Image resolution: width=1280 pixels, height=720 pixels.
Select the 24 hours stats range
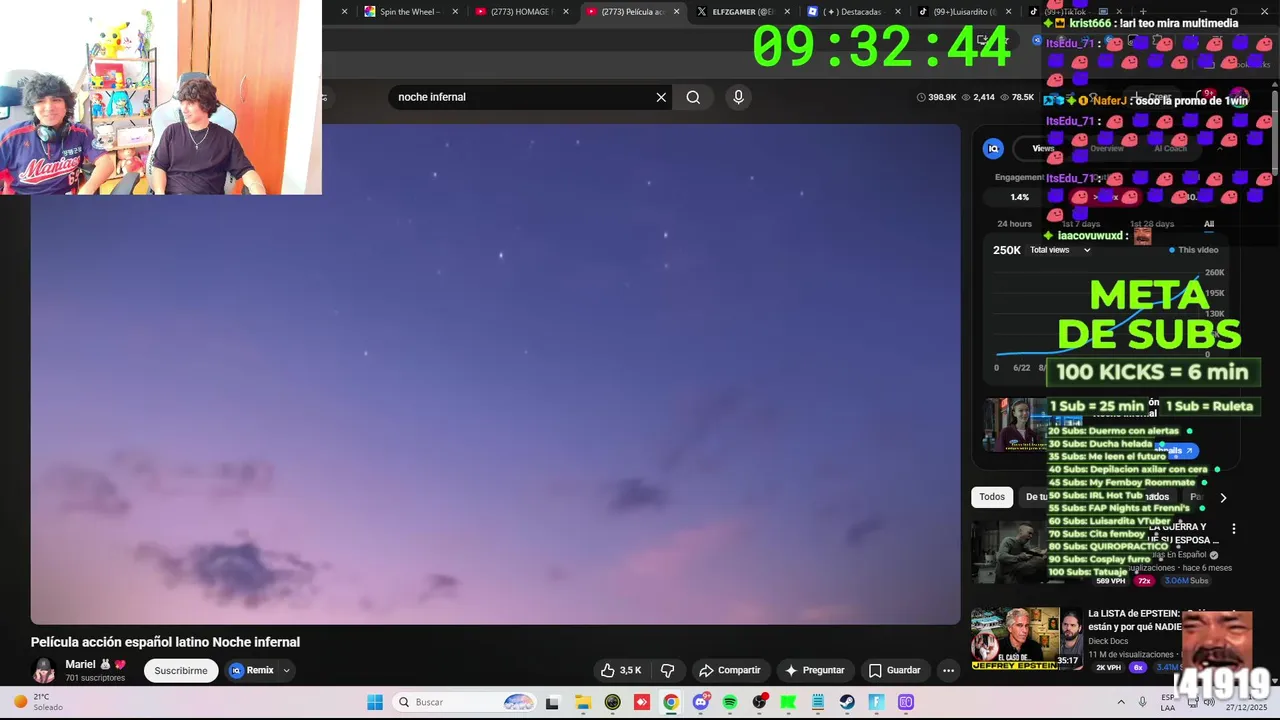[1014, 224]
